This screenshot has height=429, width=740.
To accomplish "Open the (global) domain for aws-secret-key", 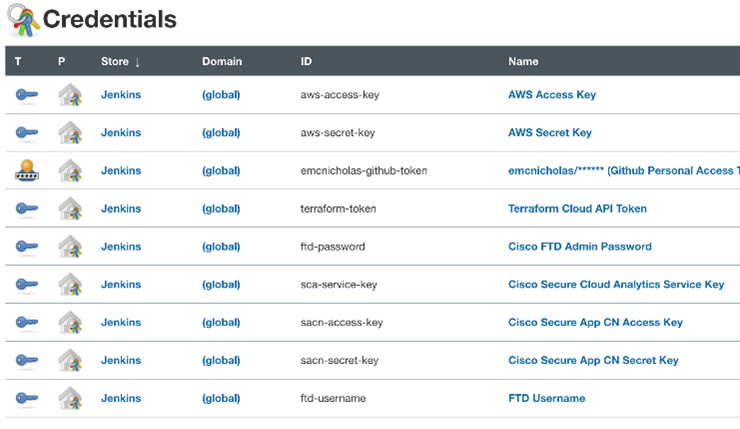I will click(221, 133).
